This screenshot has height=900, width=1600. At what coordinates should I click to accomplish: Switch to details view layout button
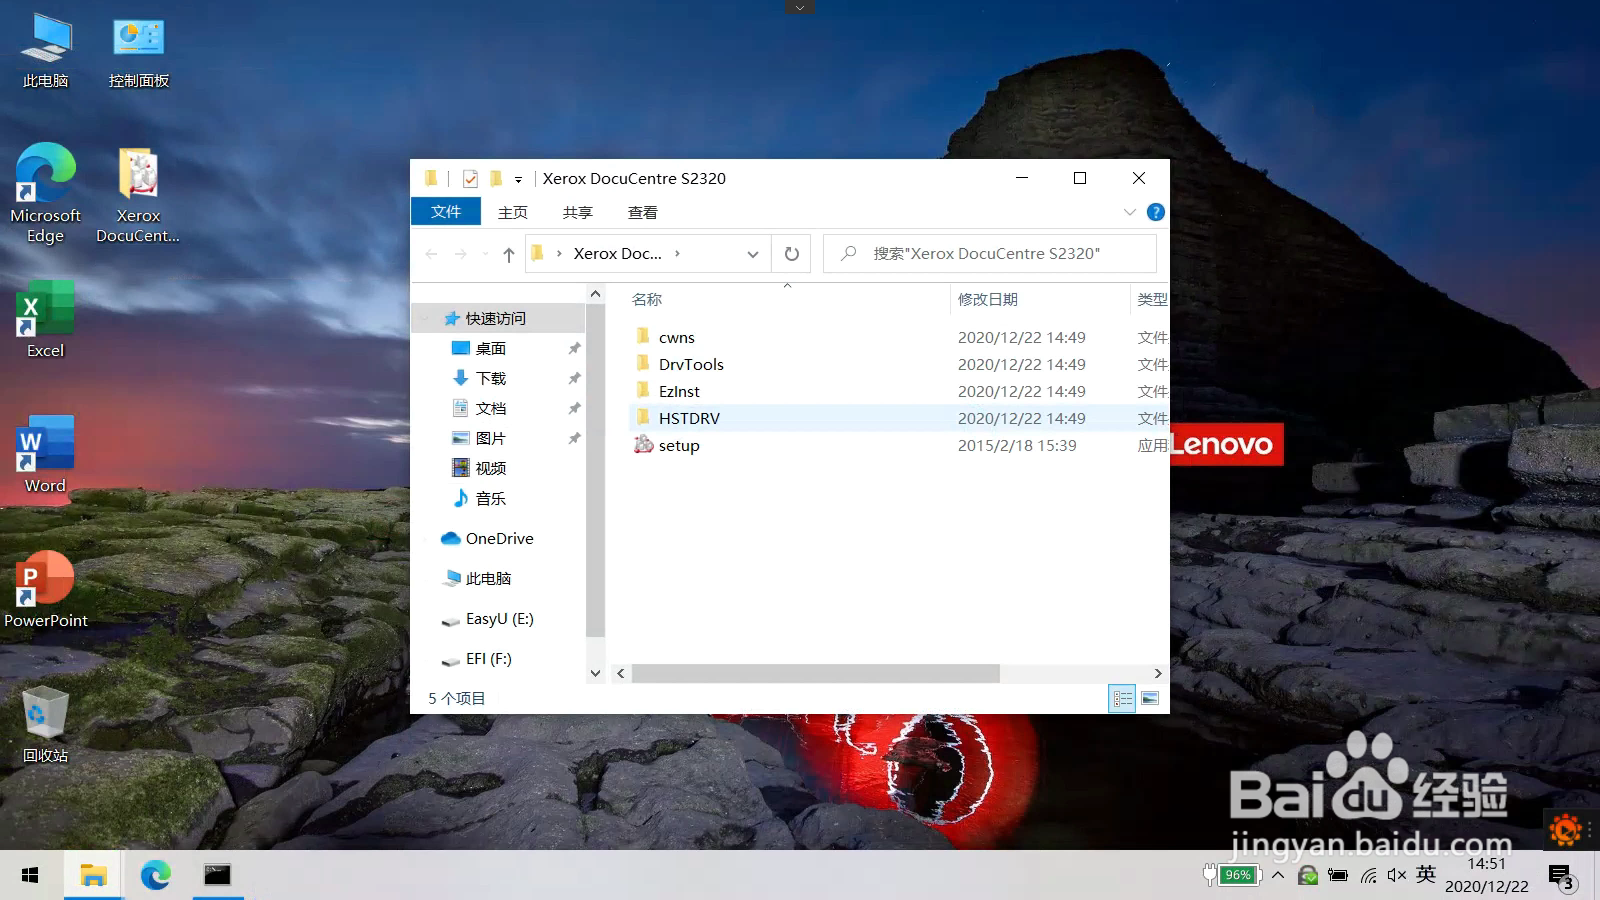point(1123,698)
